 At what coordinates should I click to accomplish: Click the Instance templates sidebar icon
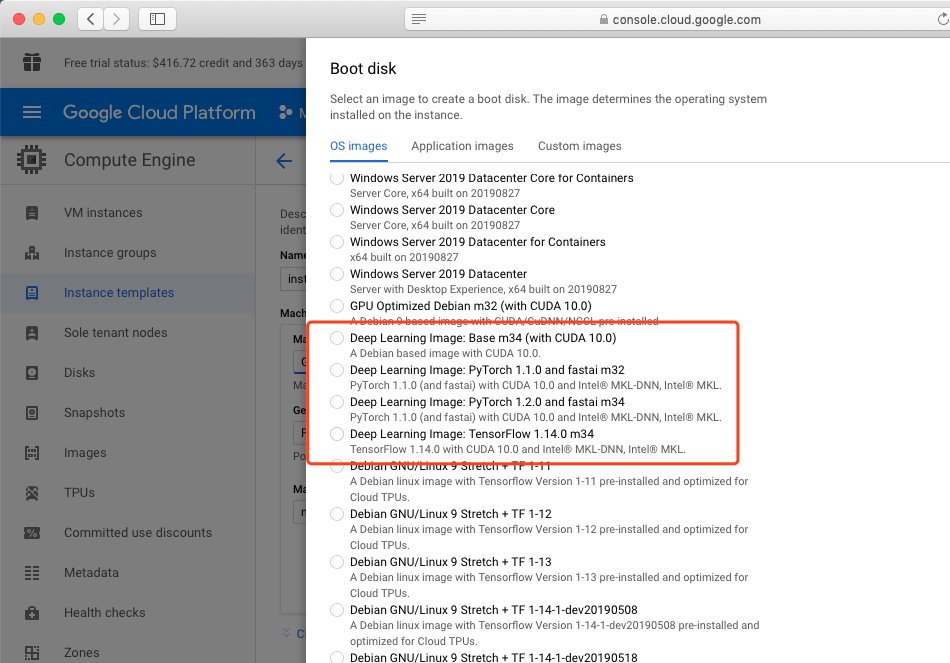click(32, 293)
